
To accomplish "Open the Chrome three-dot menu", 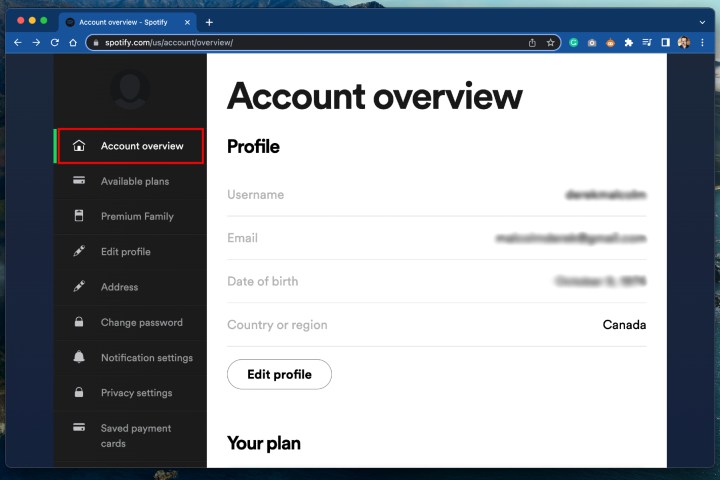I will 703,43.
